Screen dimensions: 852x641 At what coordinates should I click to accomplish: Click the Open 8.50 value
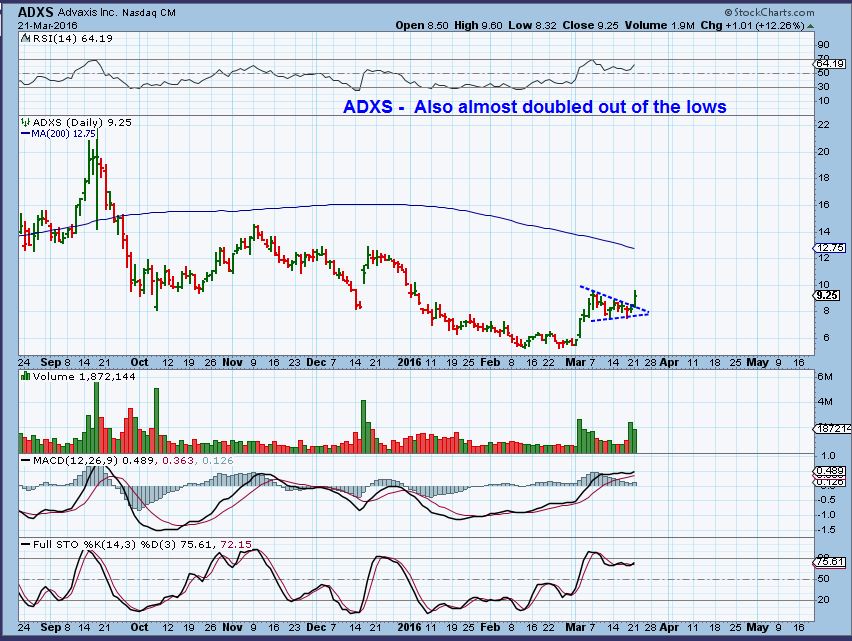(x=422, y=25)
